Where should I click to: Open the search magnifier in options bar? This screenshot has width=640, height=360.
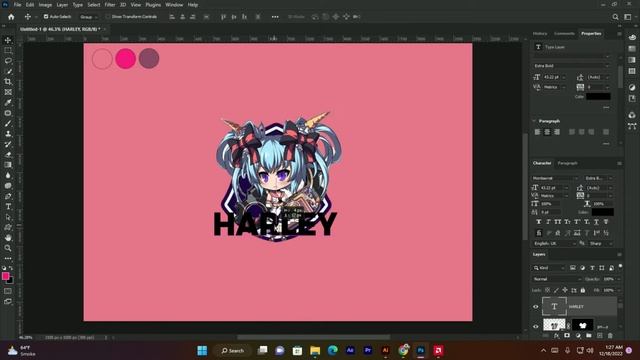[615, 17]
